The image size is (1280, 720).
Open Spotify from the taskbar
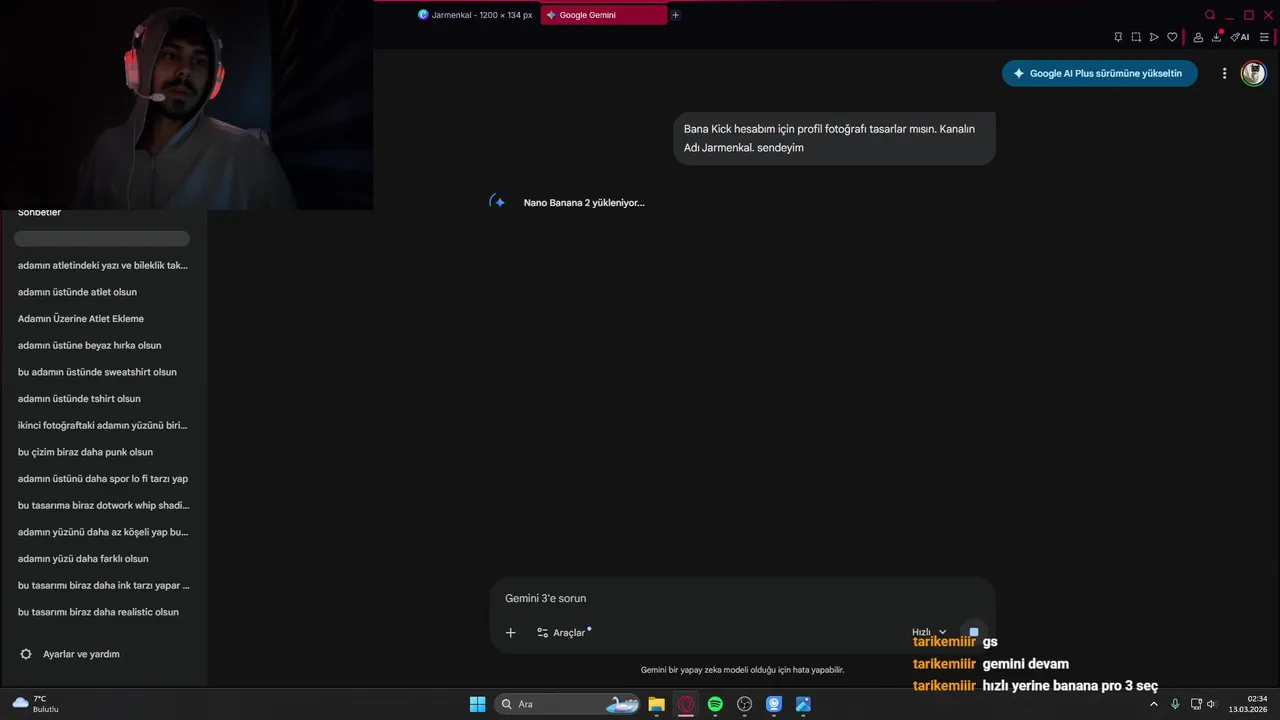pos(715,704)
